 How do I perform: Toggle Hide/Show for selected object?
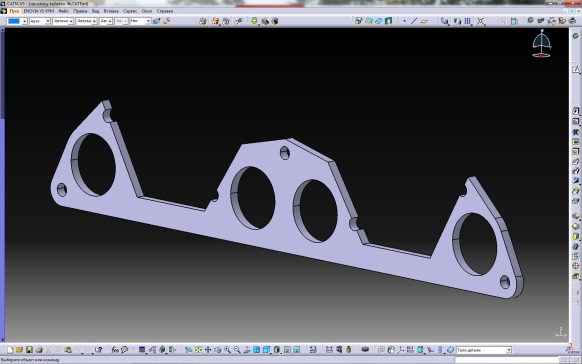287,350
